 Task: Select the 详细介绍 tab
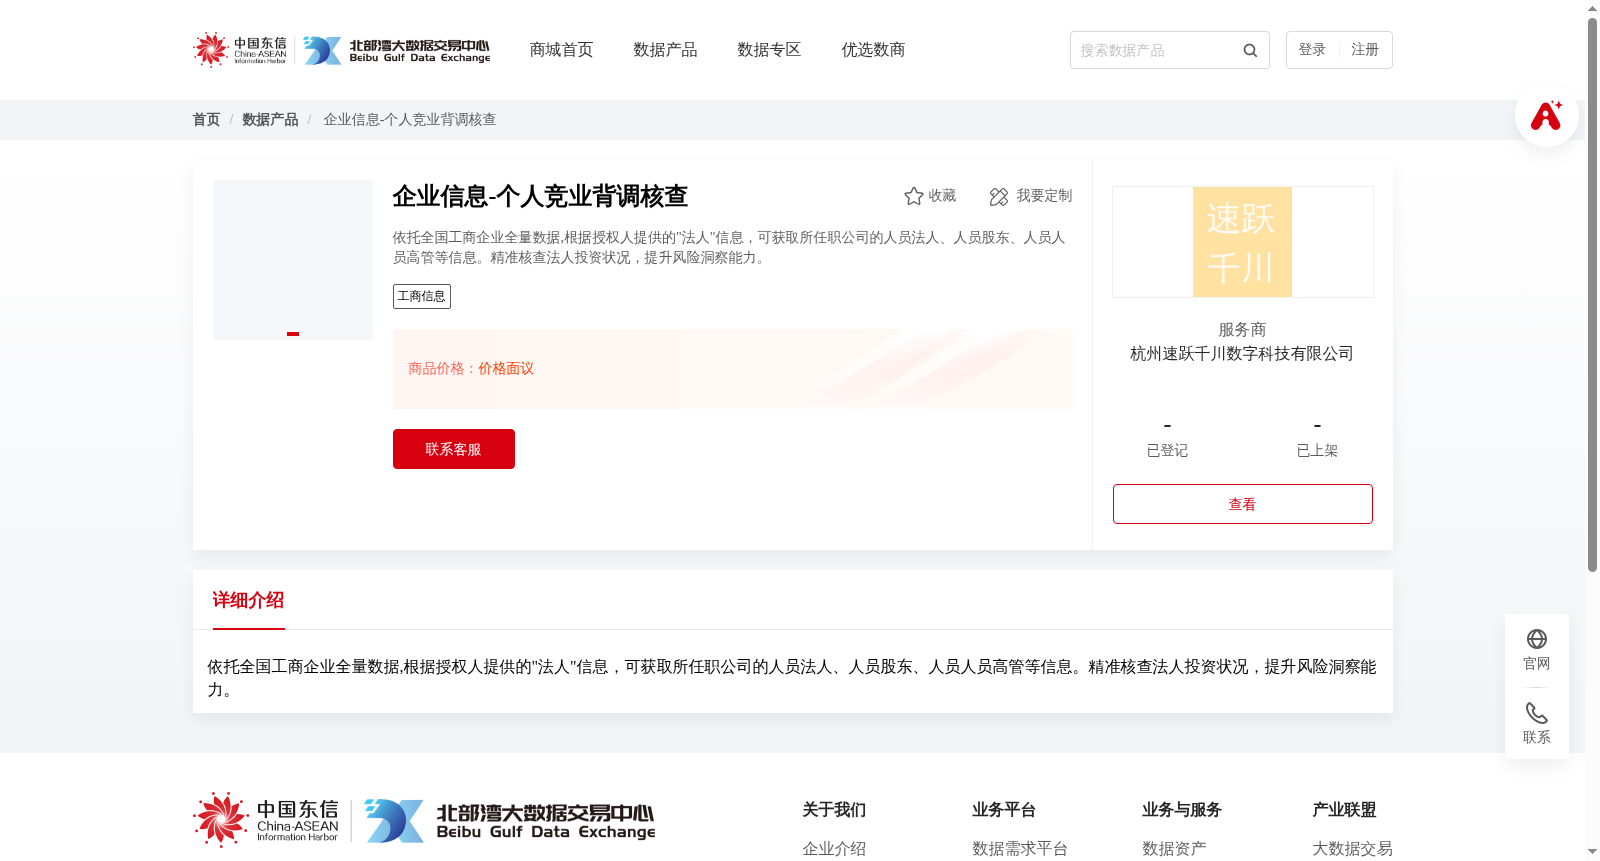click(x=248, y=600)
